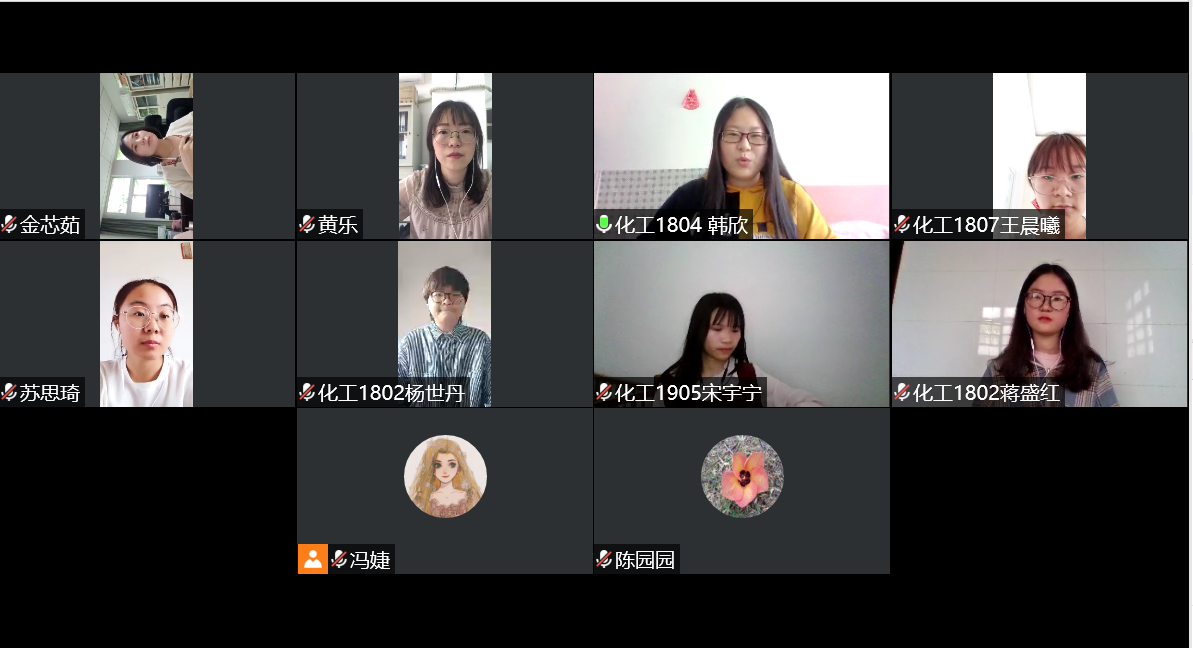Click the name label 化工1807王晨曦

986,224
